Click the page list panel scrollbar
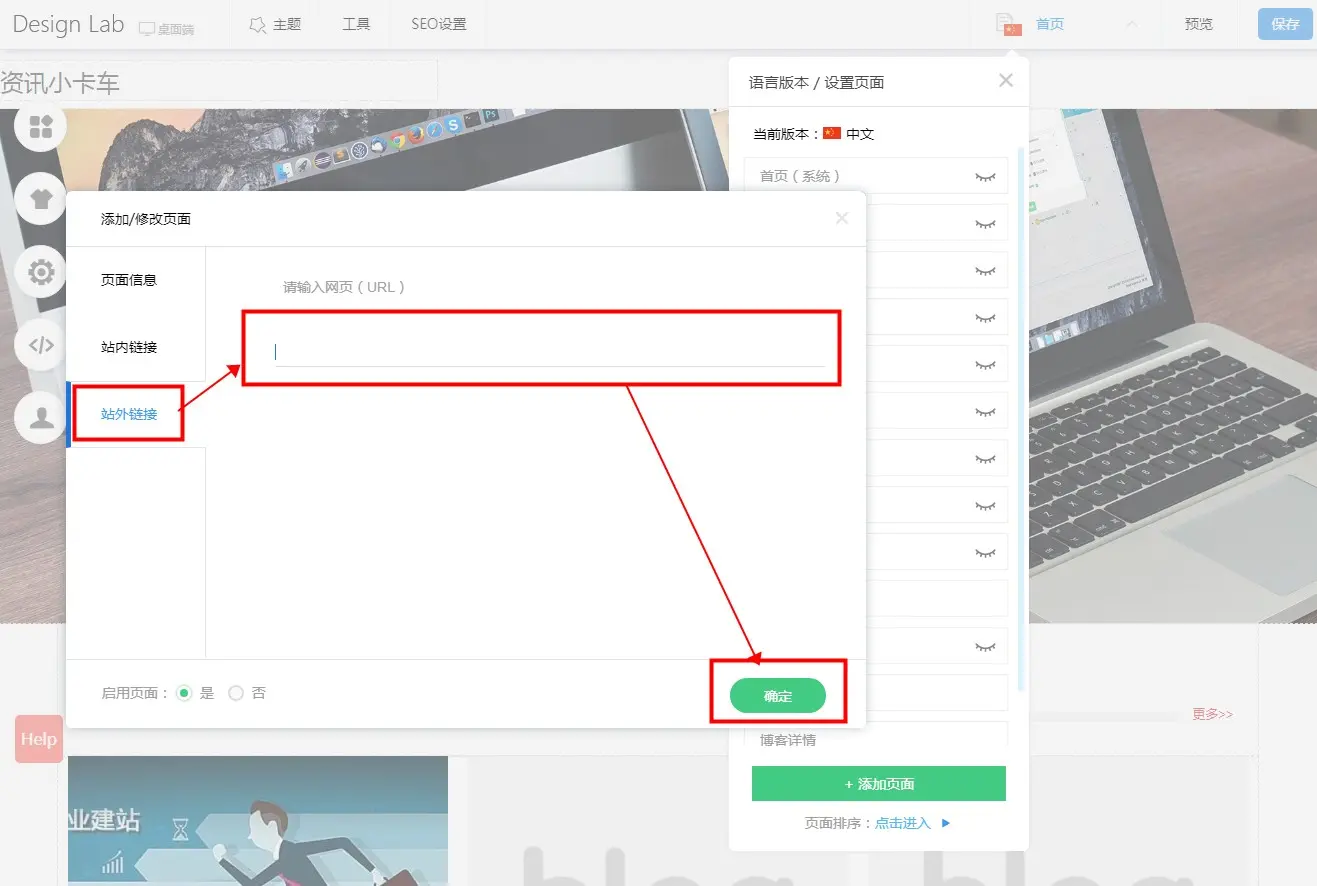This screenshot has height=886, width=1317. pos(1021,400)
